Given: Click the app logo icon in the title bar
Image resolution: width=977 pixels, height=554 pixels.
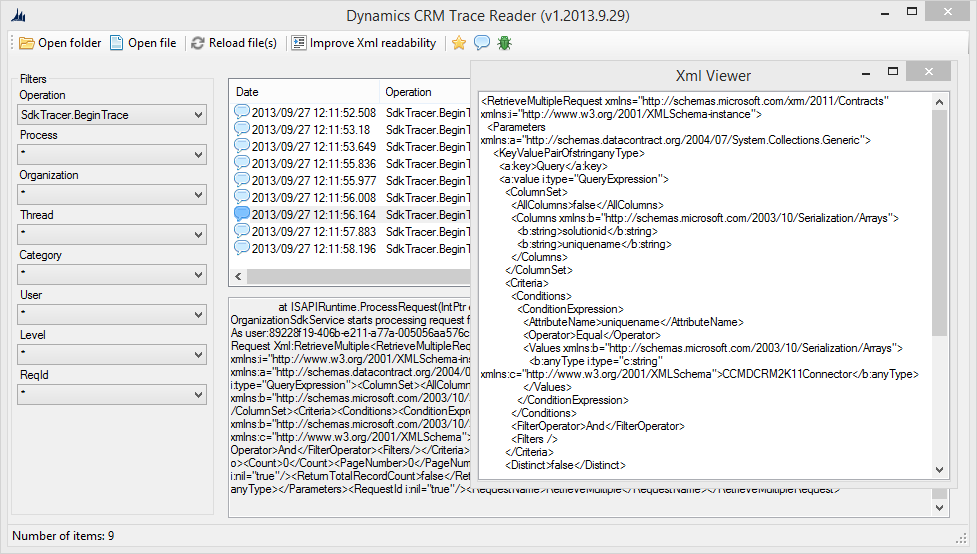Looking at the screenshot, I should (18, 15).
